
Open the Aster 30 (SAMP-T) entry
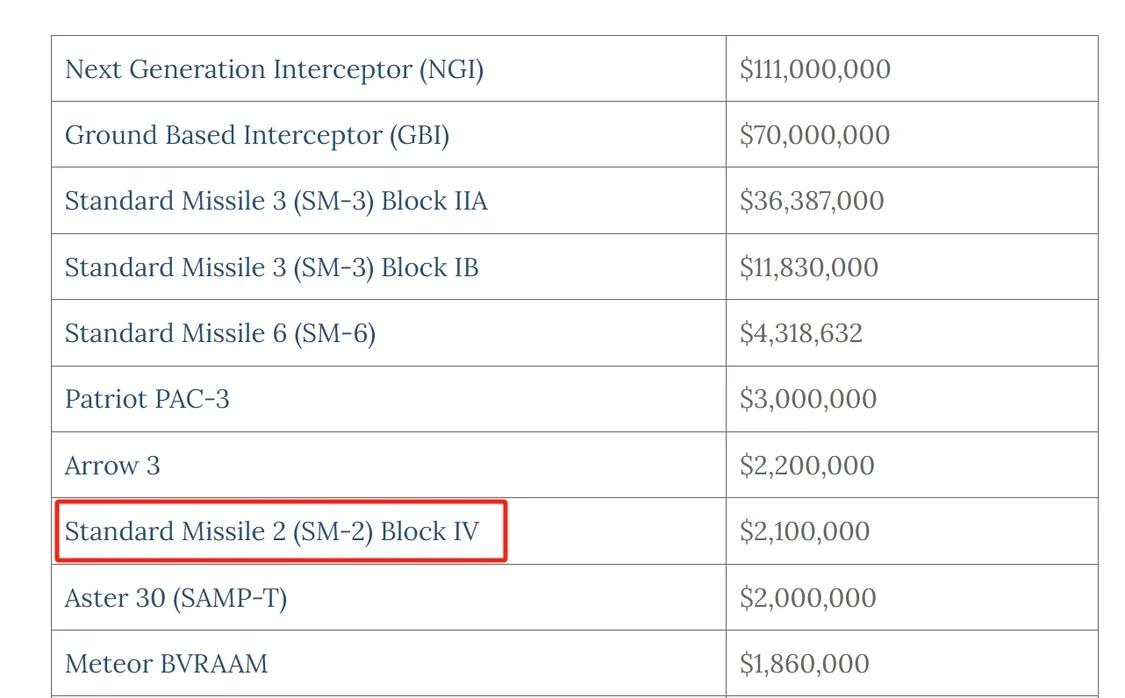(x=176, y=597)
